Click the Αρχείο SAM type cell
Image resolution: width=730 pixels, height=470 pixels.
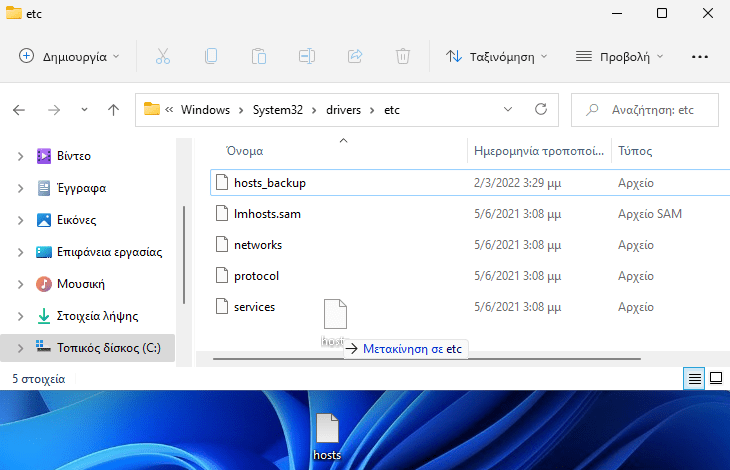(x=649, y=214)
